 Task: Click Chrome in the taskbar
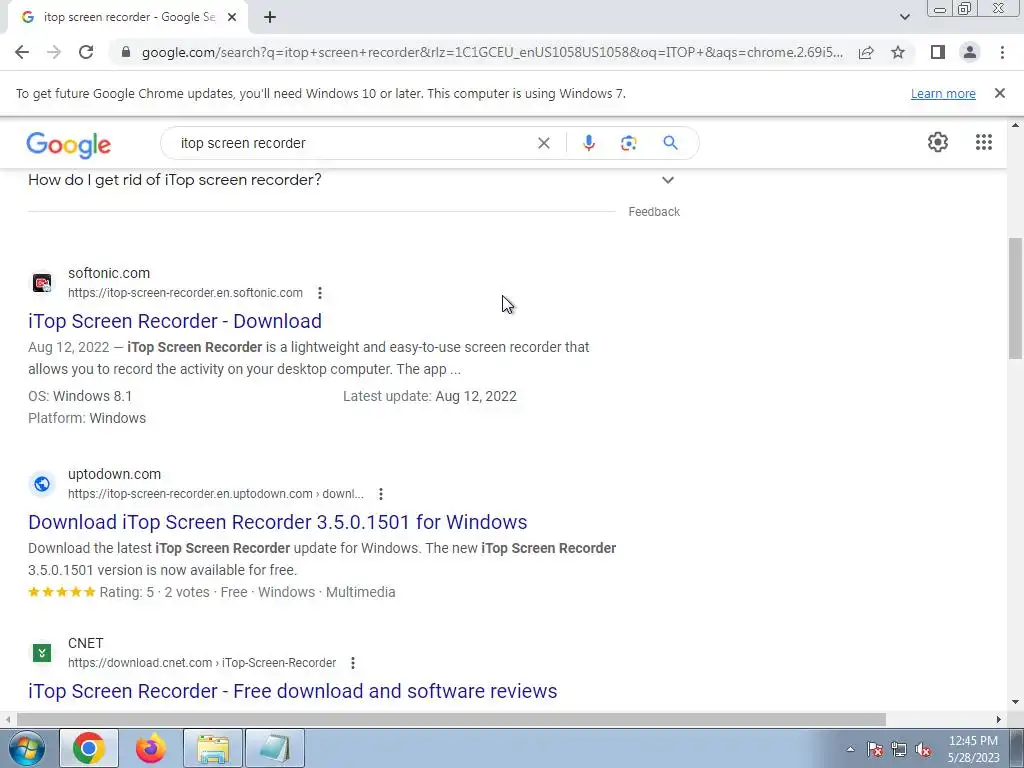pyautogui.click(x=89, y=748)
